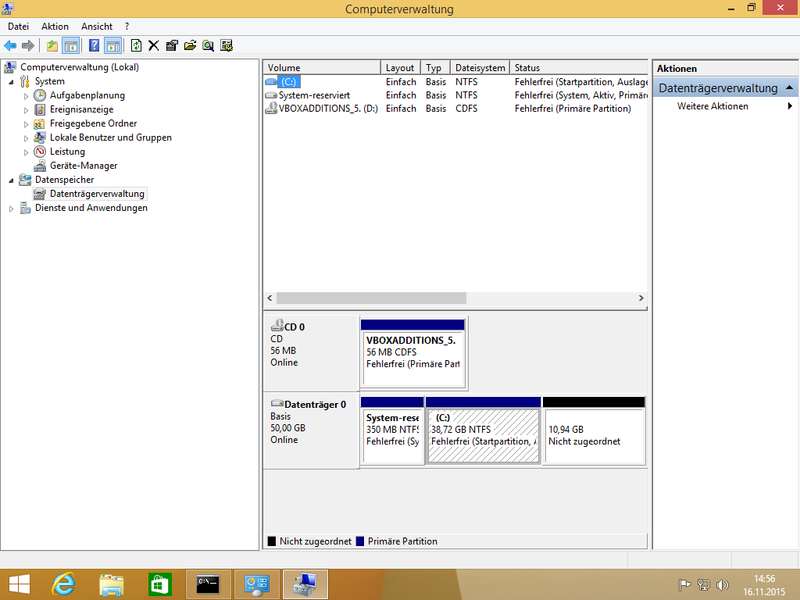
Task: Open Windows Store from taskbar
Action: pyautogui.click(x=160, y=585)
